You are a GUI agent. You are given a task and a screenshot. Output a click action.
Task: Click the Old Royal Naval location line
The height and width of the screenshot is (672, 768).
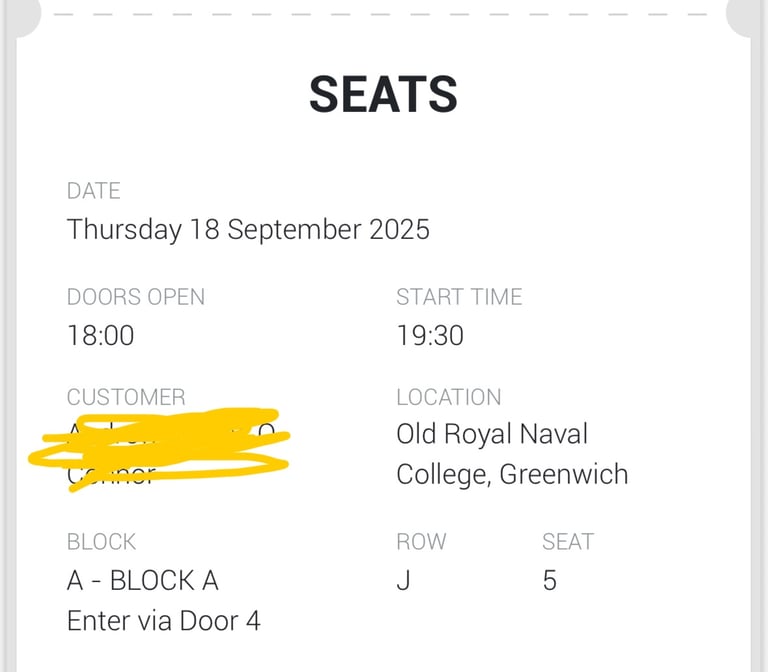click(x=492, y=434)
